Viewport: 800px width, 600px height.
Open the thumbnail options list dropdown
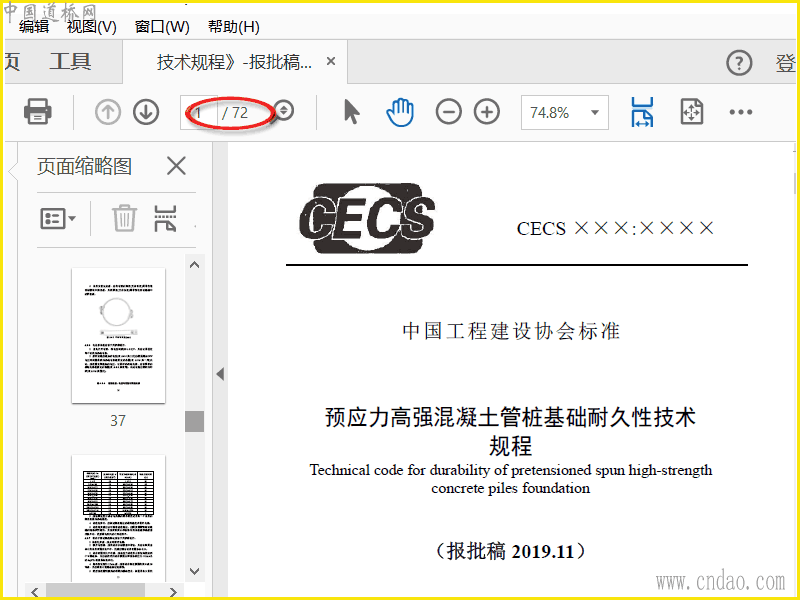coord(57,218)
